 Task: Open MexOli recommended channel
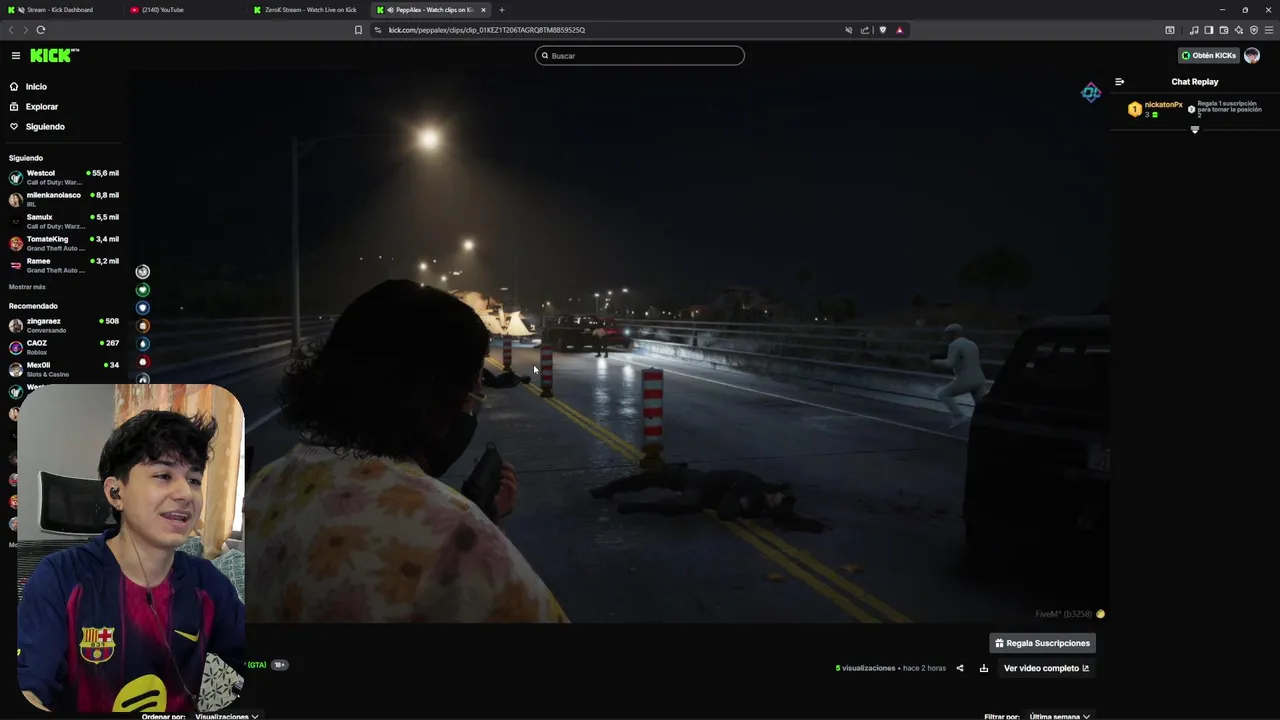[x=64, y=369]
